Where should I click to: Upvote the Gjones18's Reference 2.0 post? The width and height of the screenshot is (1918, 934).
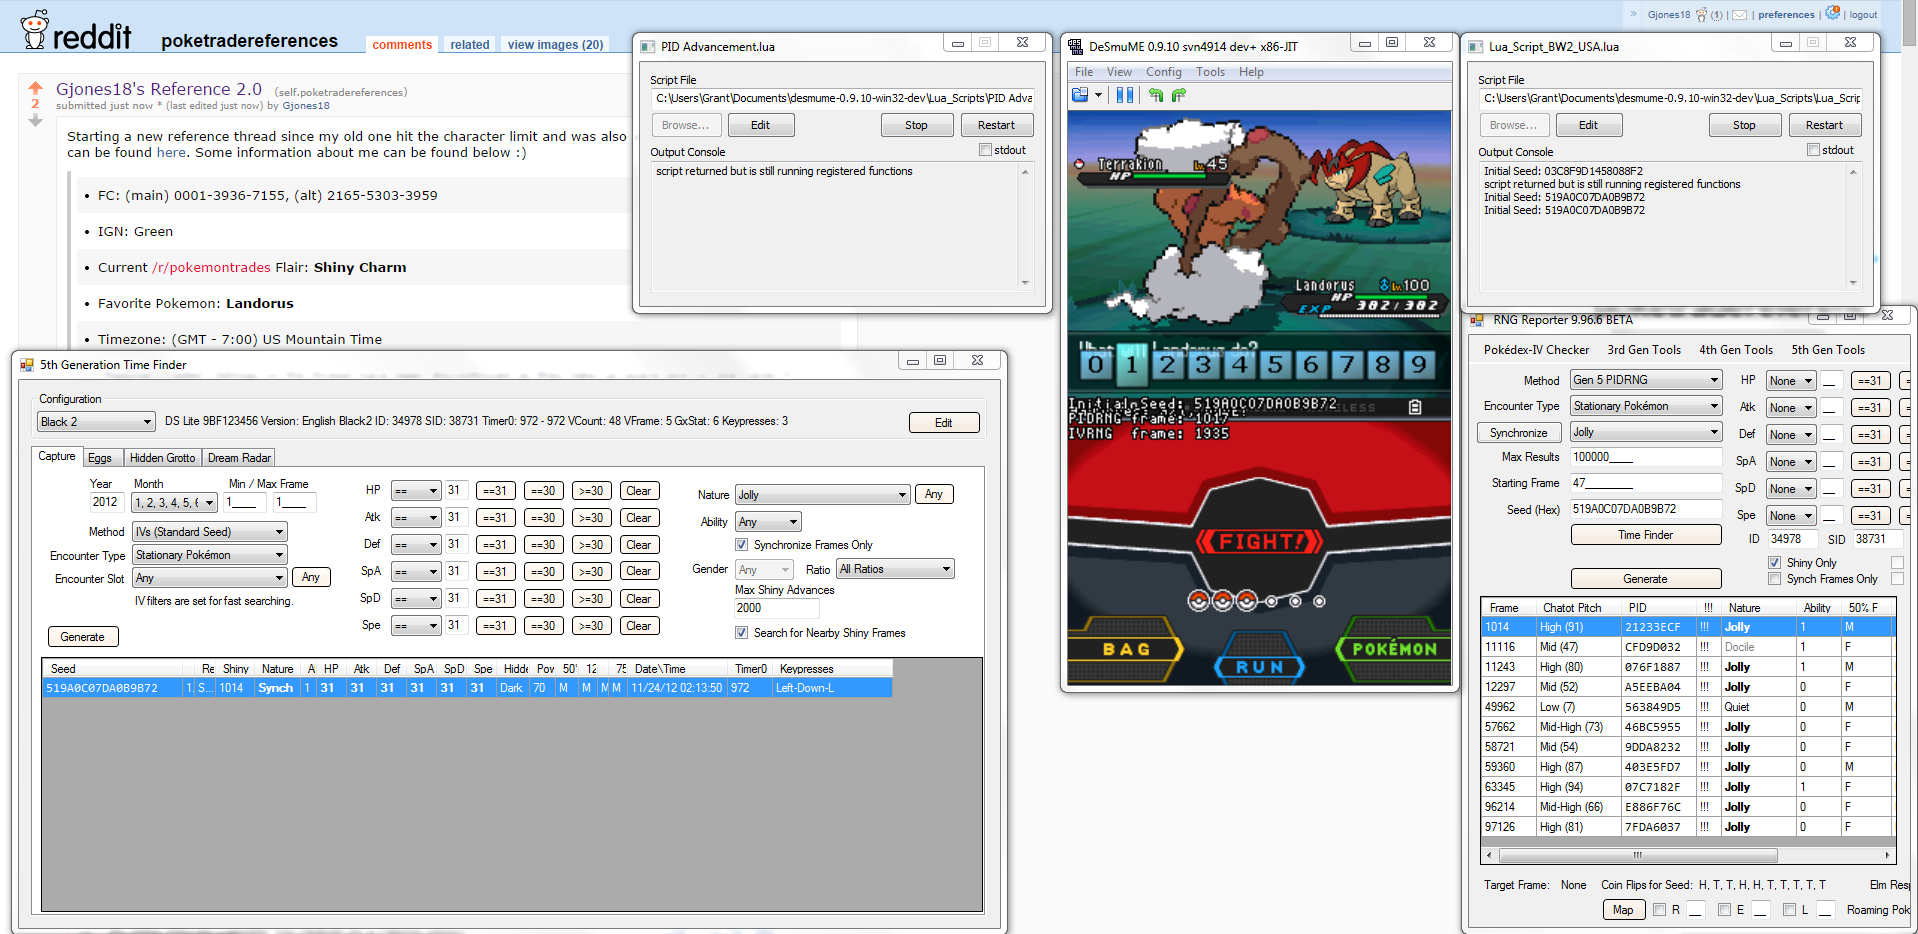coord(36,87)
